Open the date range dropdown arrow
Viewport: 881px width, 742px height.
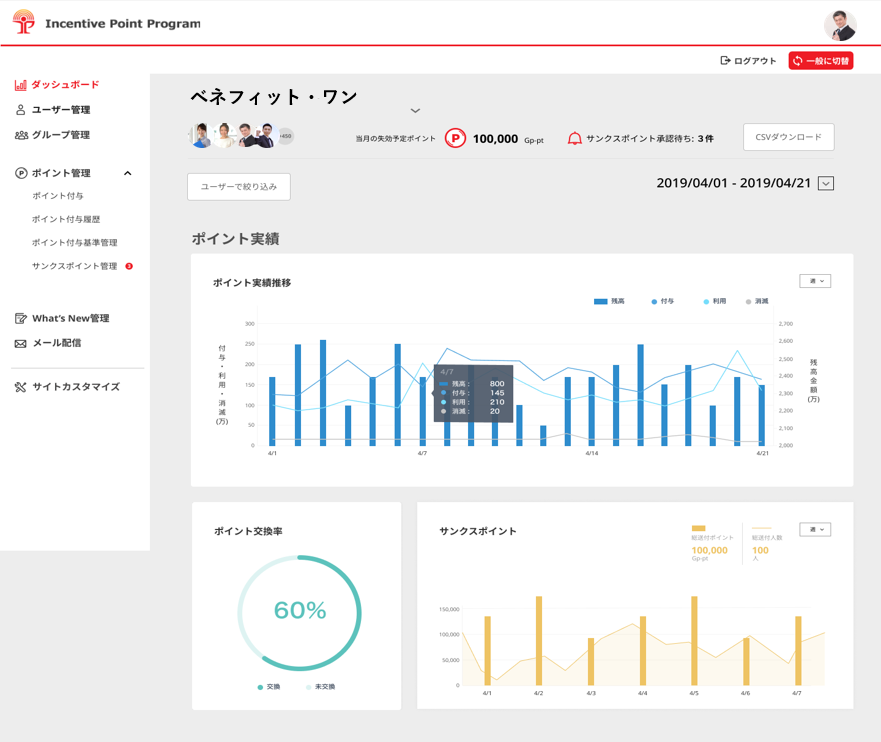[x=825, y=183]
